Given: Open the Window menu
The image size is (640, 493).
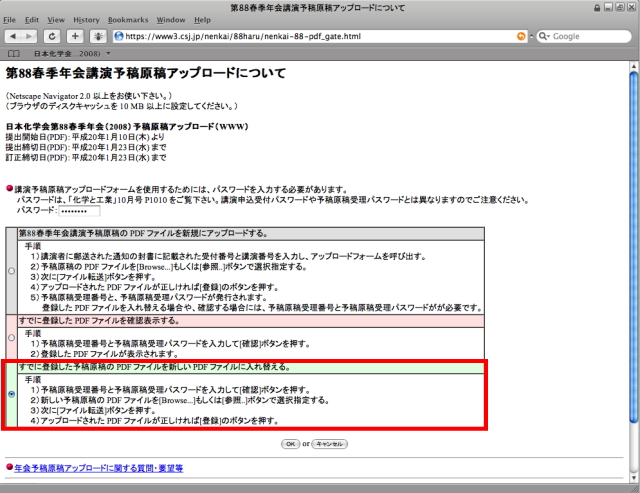Looking at the screenshot, I should (x=171, y=19).
